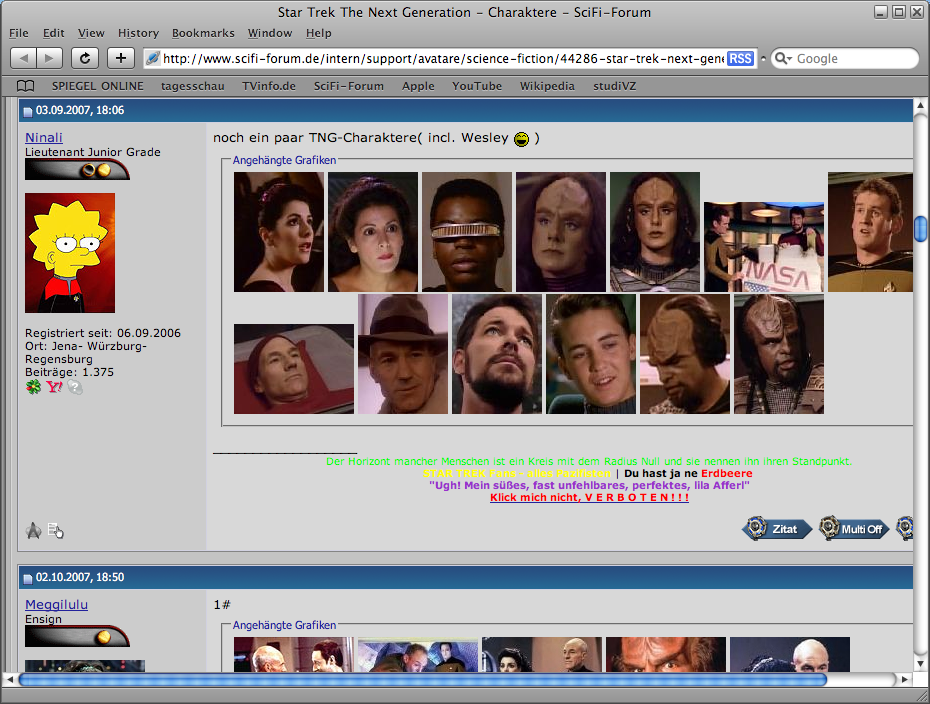
Task: Open the Wikipedia bookmark
Action: click(547, 86)
